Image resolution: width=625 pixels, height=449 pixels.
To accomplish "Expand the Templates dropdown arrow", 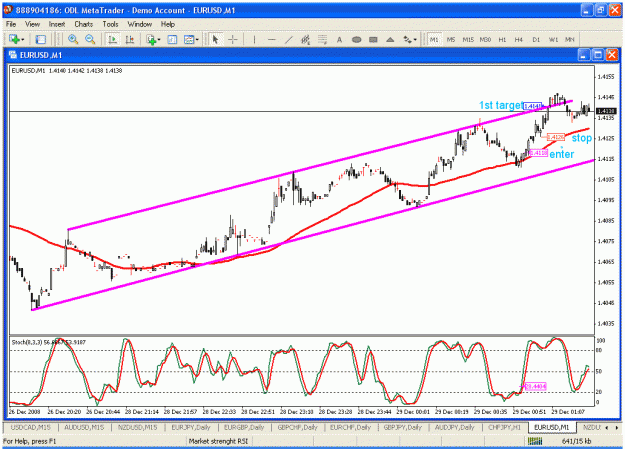I will point(197,40).
